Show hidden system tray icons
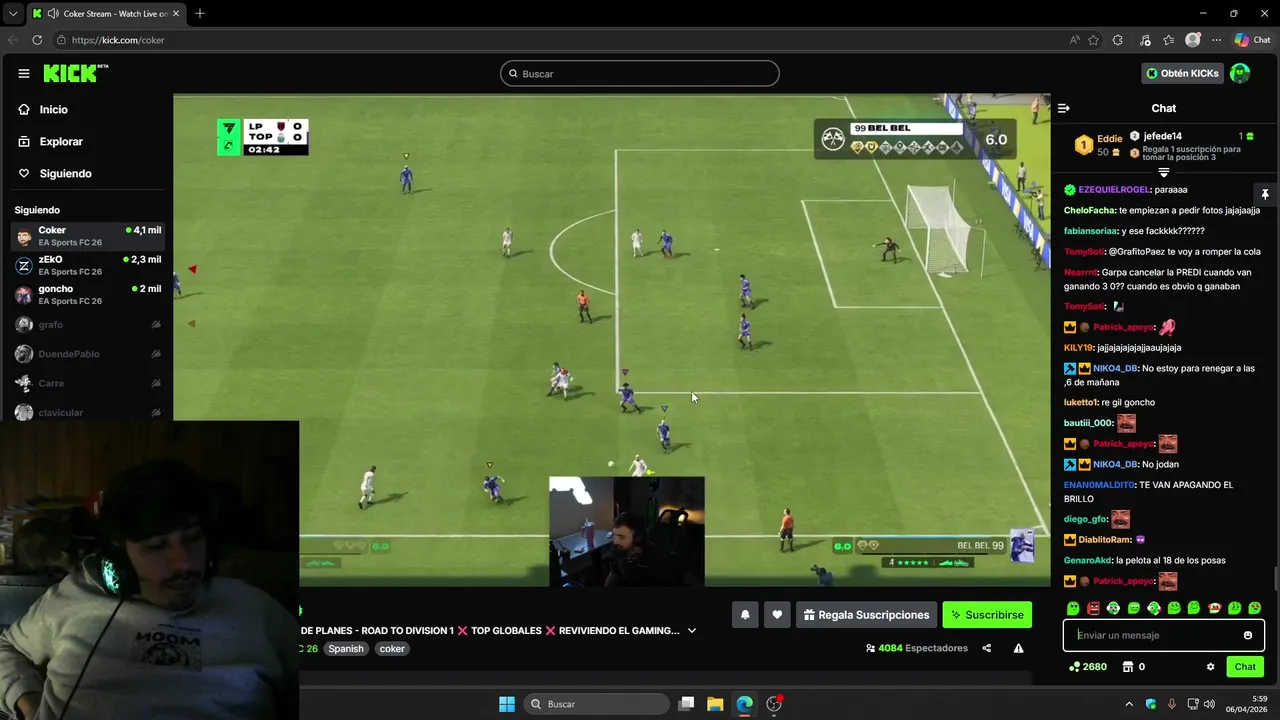 pyautogui.click(x=1129, y=704)
